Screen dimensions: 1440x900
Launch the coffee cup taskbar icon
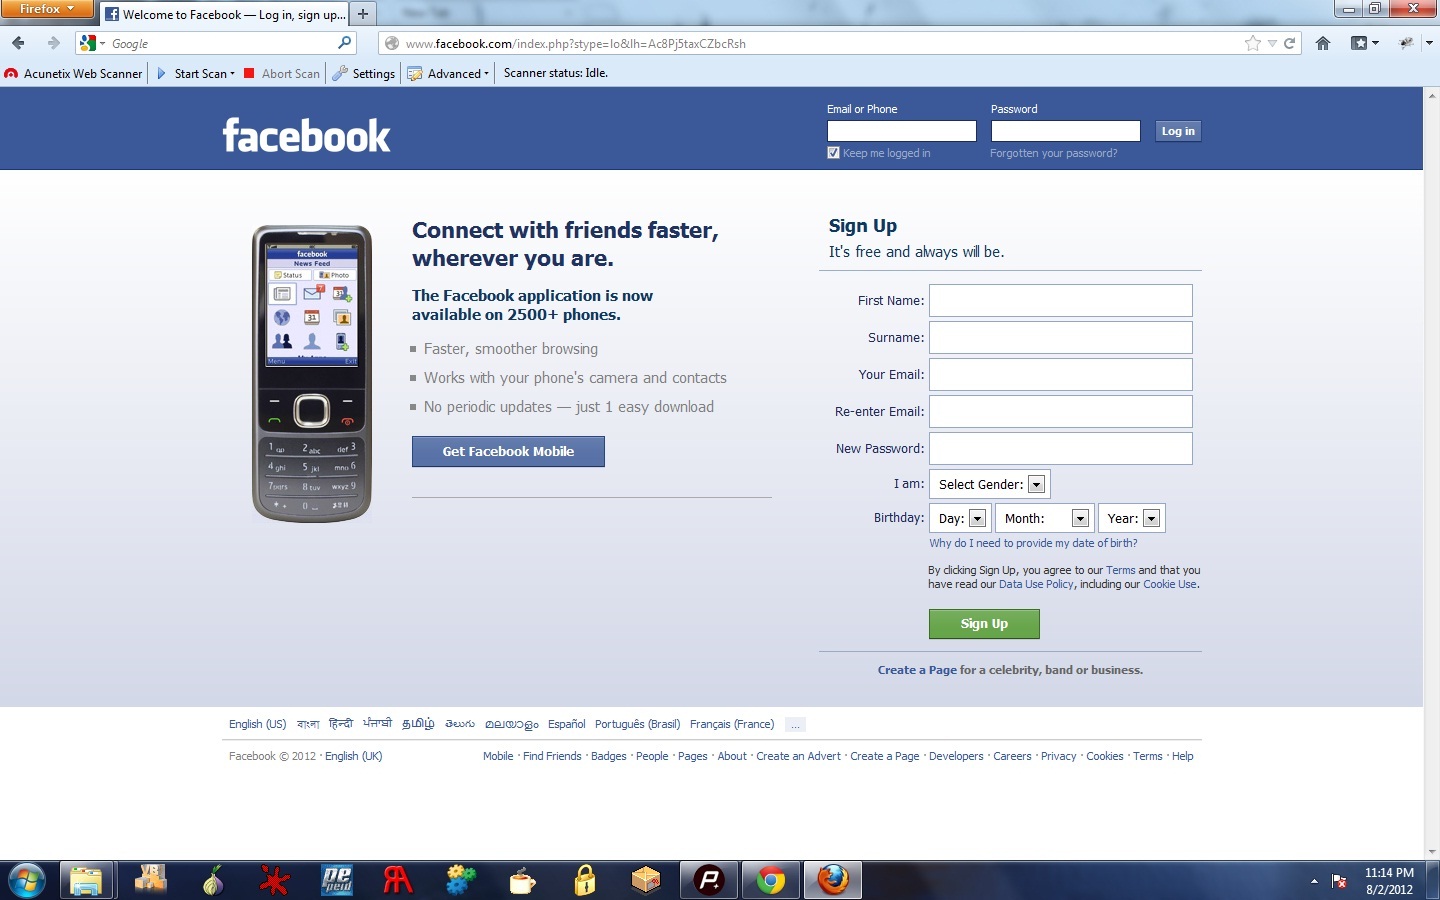[522, 881]
